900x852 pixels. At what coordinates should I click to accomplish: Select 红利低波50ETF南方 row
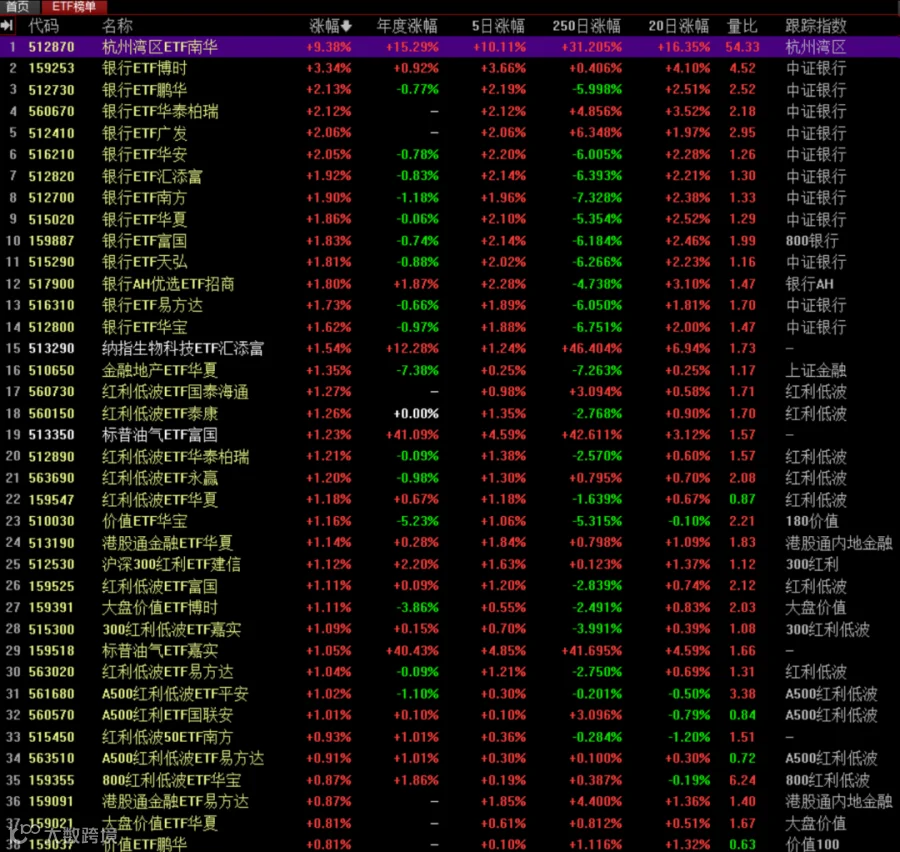450,737
